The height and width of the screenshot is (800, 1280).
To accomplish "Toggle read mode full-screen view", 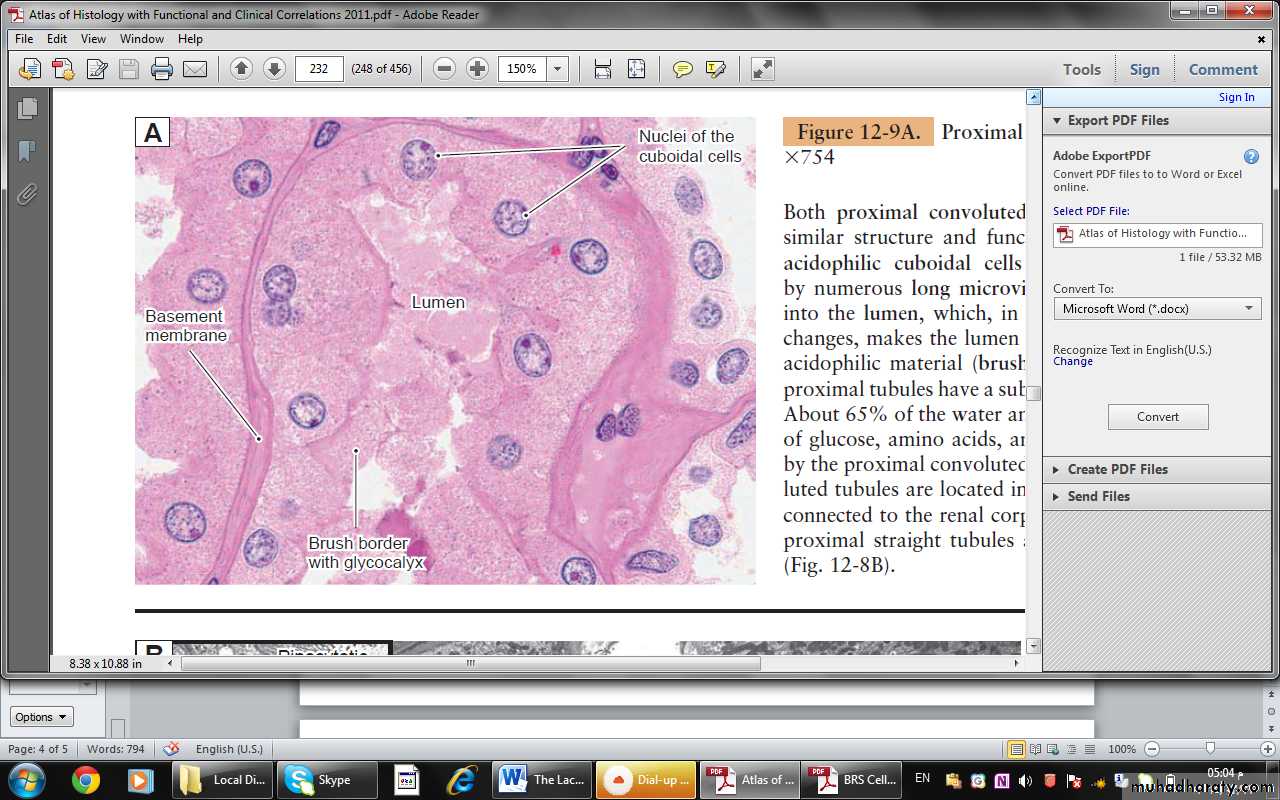I will [762, 69].
